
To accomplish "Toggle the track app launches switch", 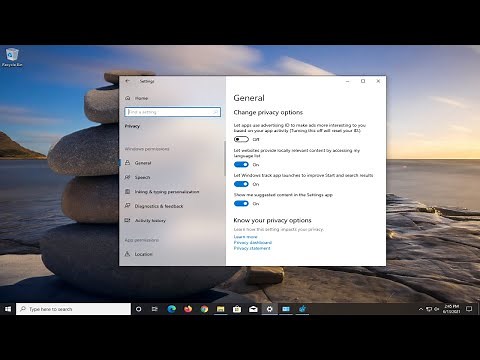I will pyautogui.click(x=241, y=184).
